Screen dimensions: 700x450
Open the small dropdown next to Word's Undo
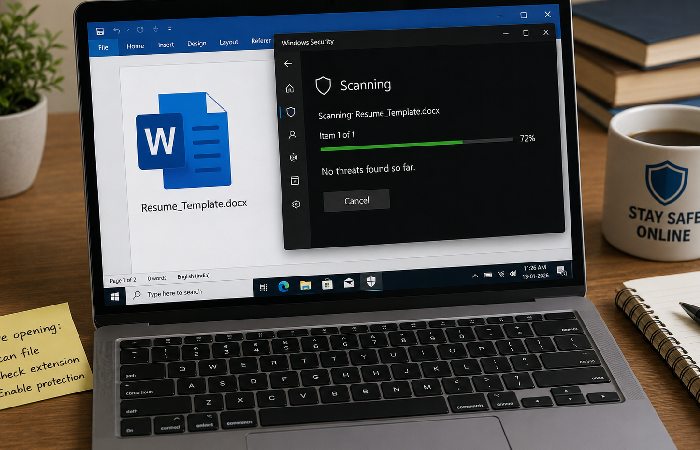click(127, 30)
